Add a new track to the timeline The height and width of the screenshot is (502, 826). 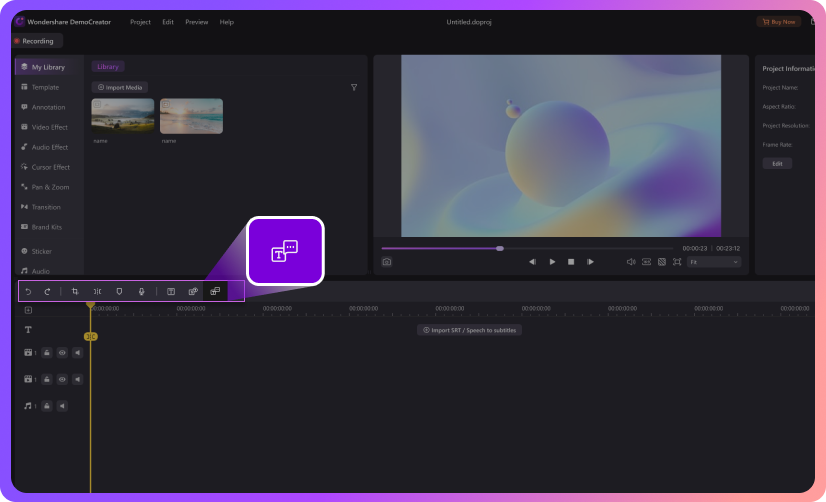point(28,310)
